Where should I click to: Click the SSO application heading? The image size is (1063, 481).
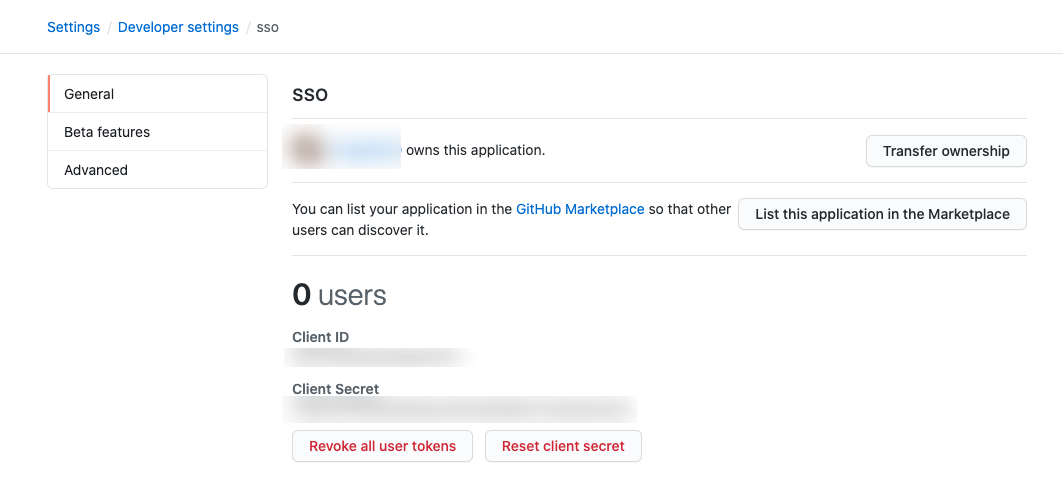(310, 95)
